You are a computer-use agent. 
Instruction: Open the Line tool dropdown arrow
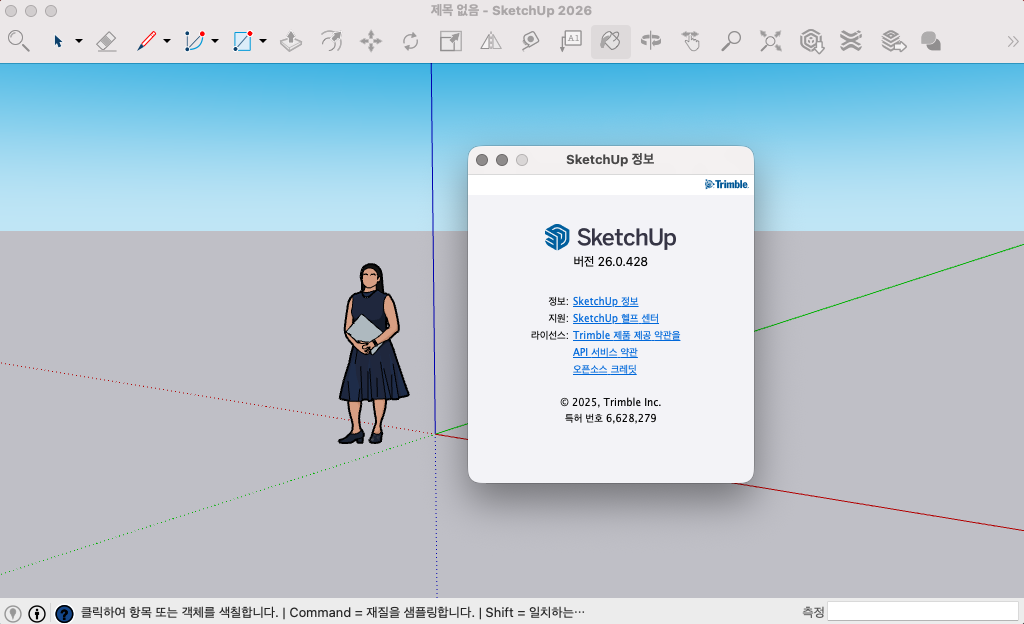coord(167,41)
